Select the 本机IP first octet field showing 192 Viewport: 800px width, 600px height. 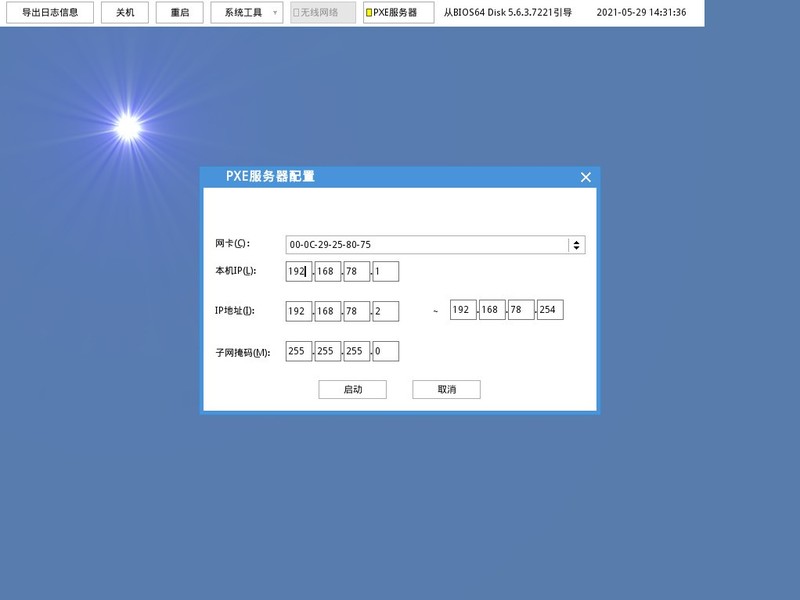point(298,271)
